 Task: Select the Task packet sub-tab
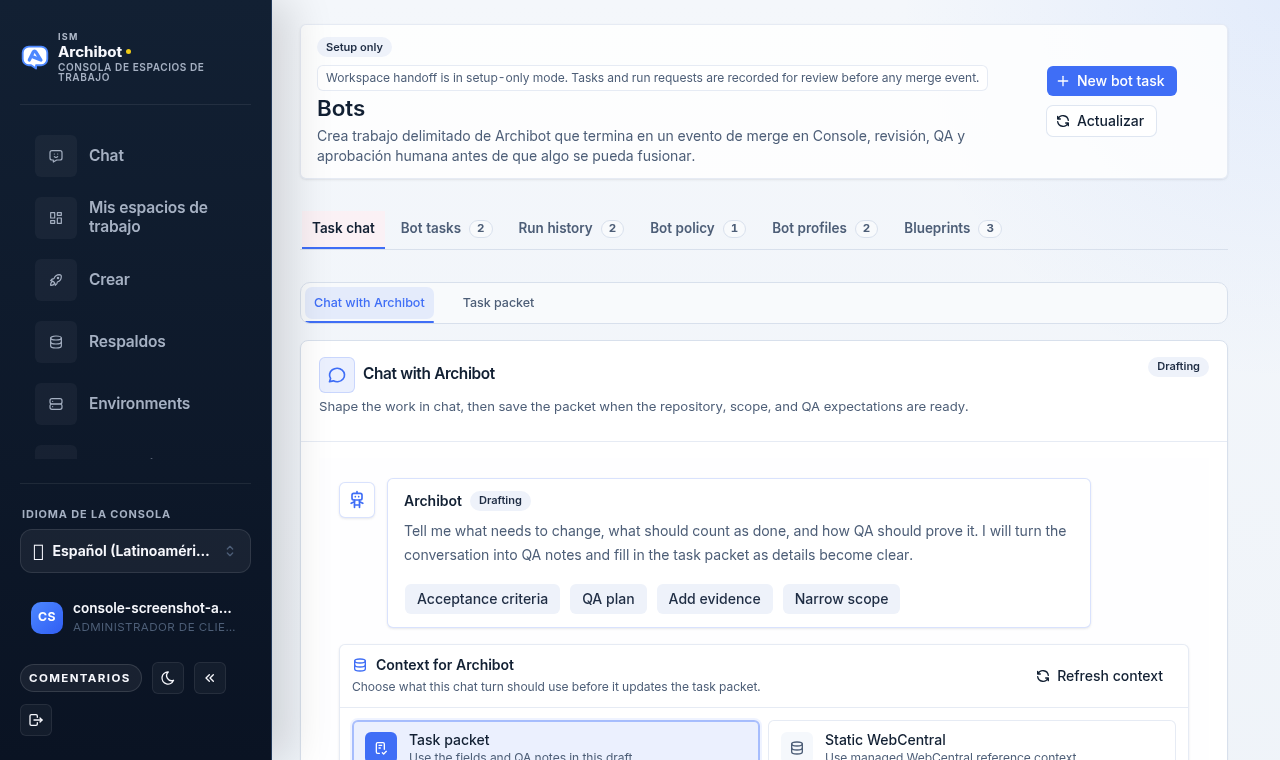coord(498,303)
